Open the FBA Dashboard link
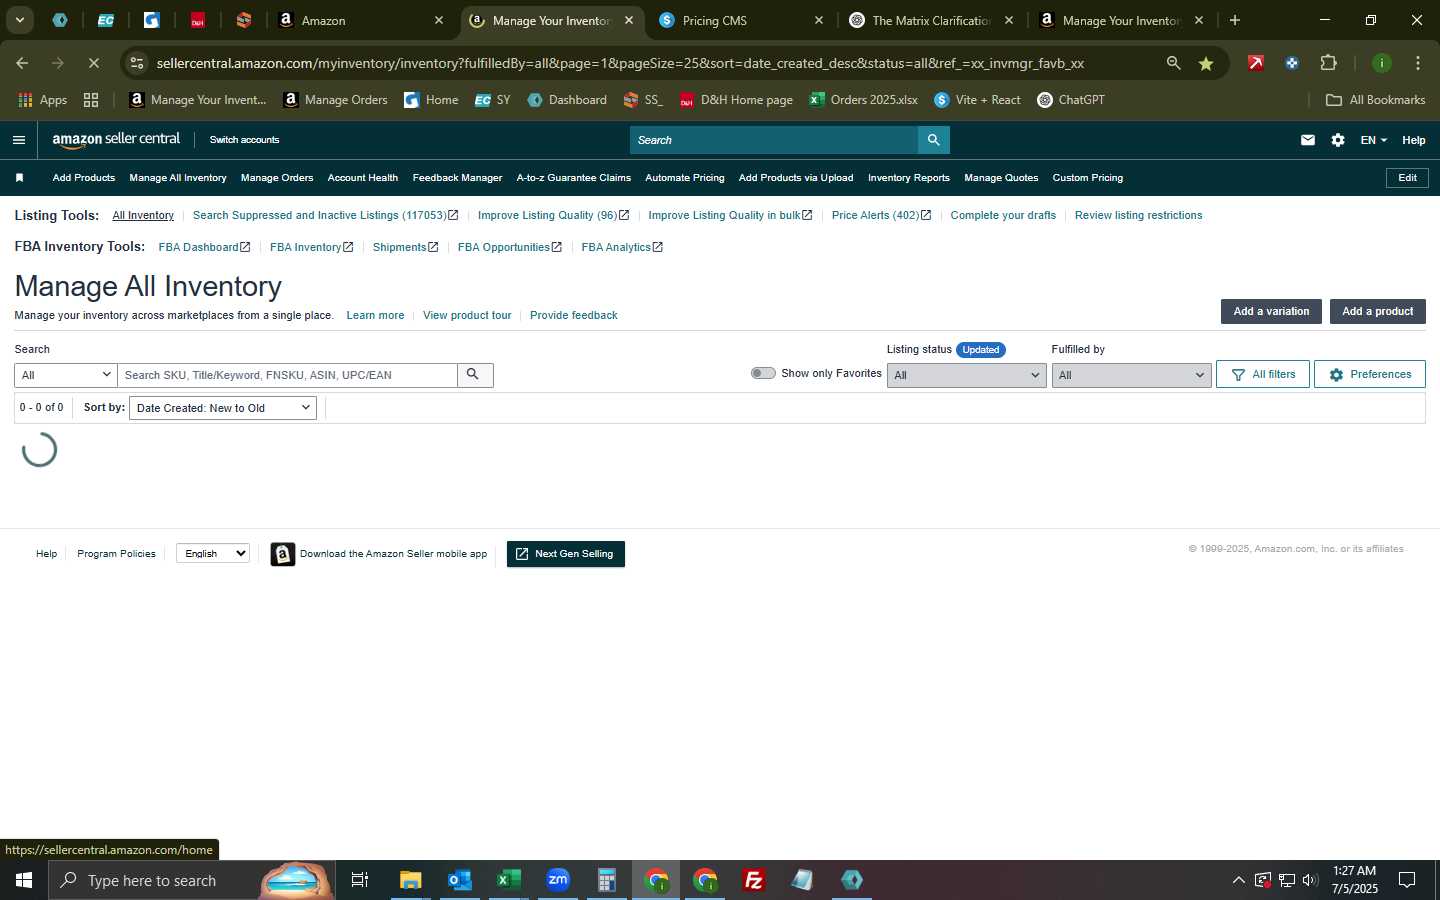Viewport: 1440px width, 900px height. pyautogui.click(x=204, y=247)
